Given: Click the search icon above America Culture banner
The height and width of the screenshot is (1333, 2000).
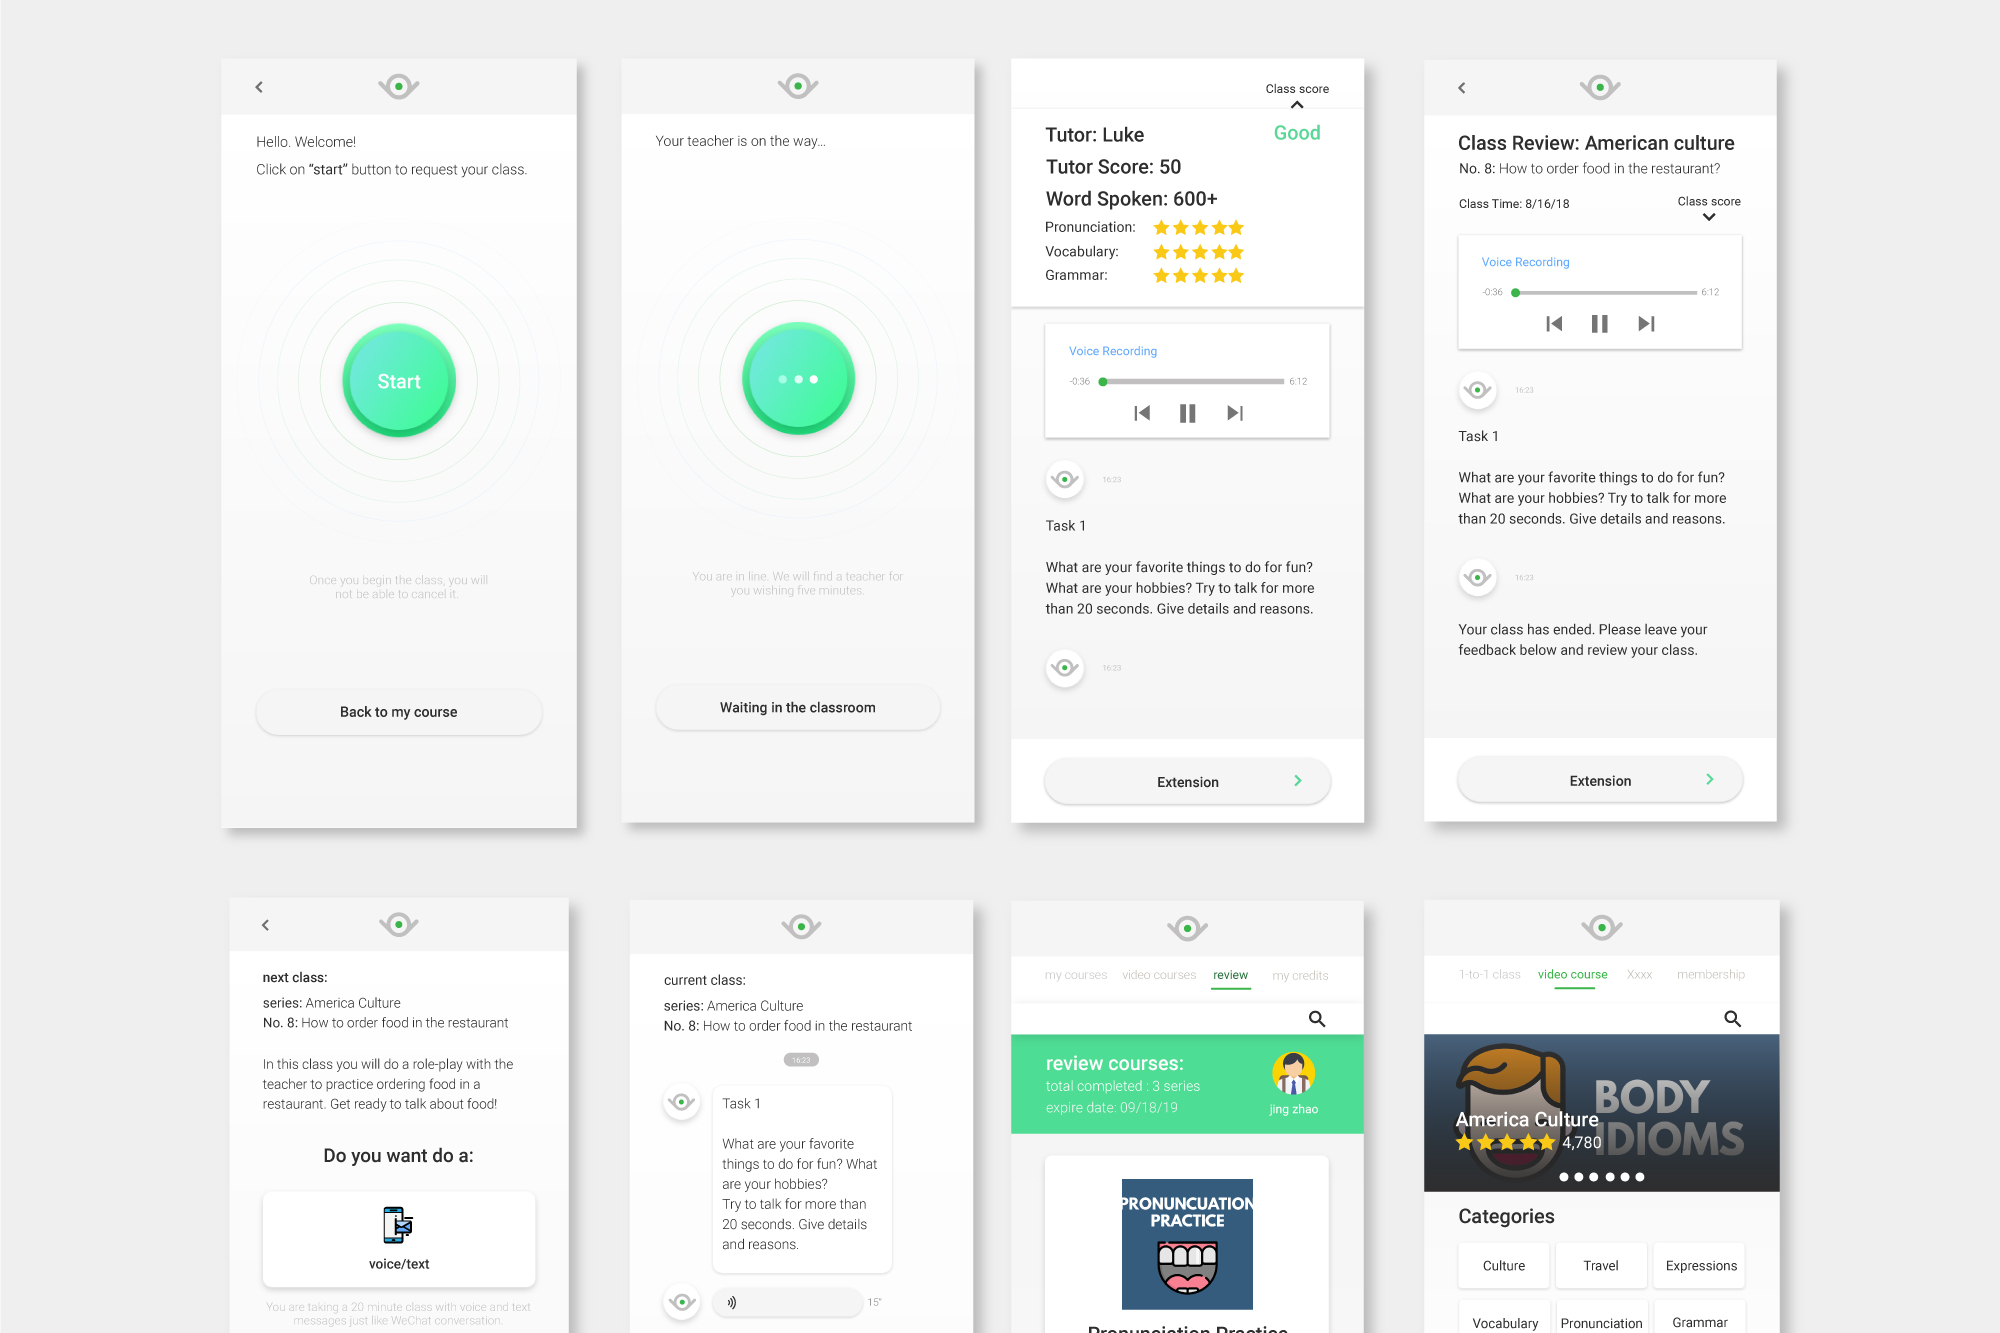Looking at the screenshot, I should 1732,1019.
